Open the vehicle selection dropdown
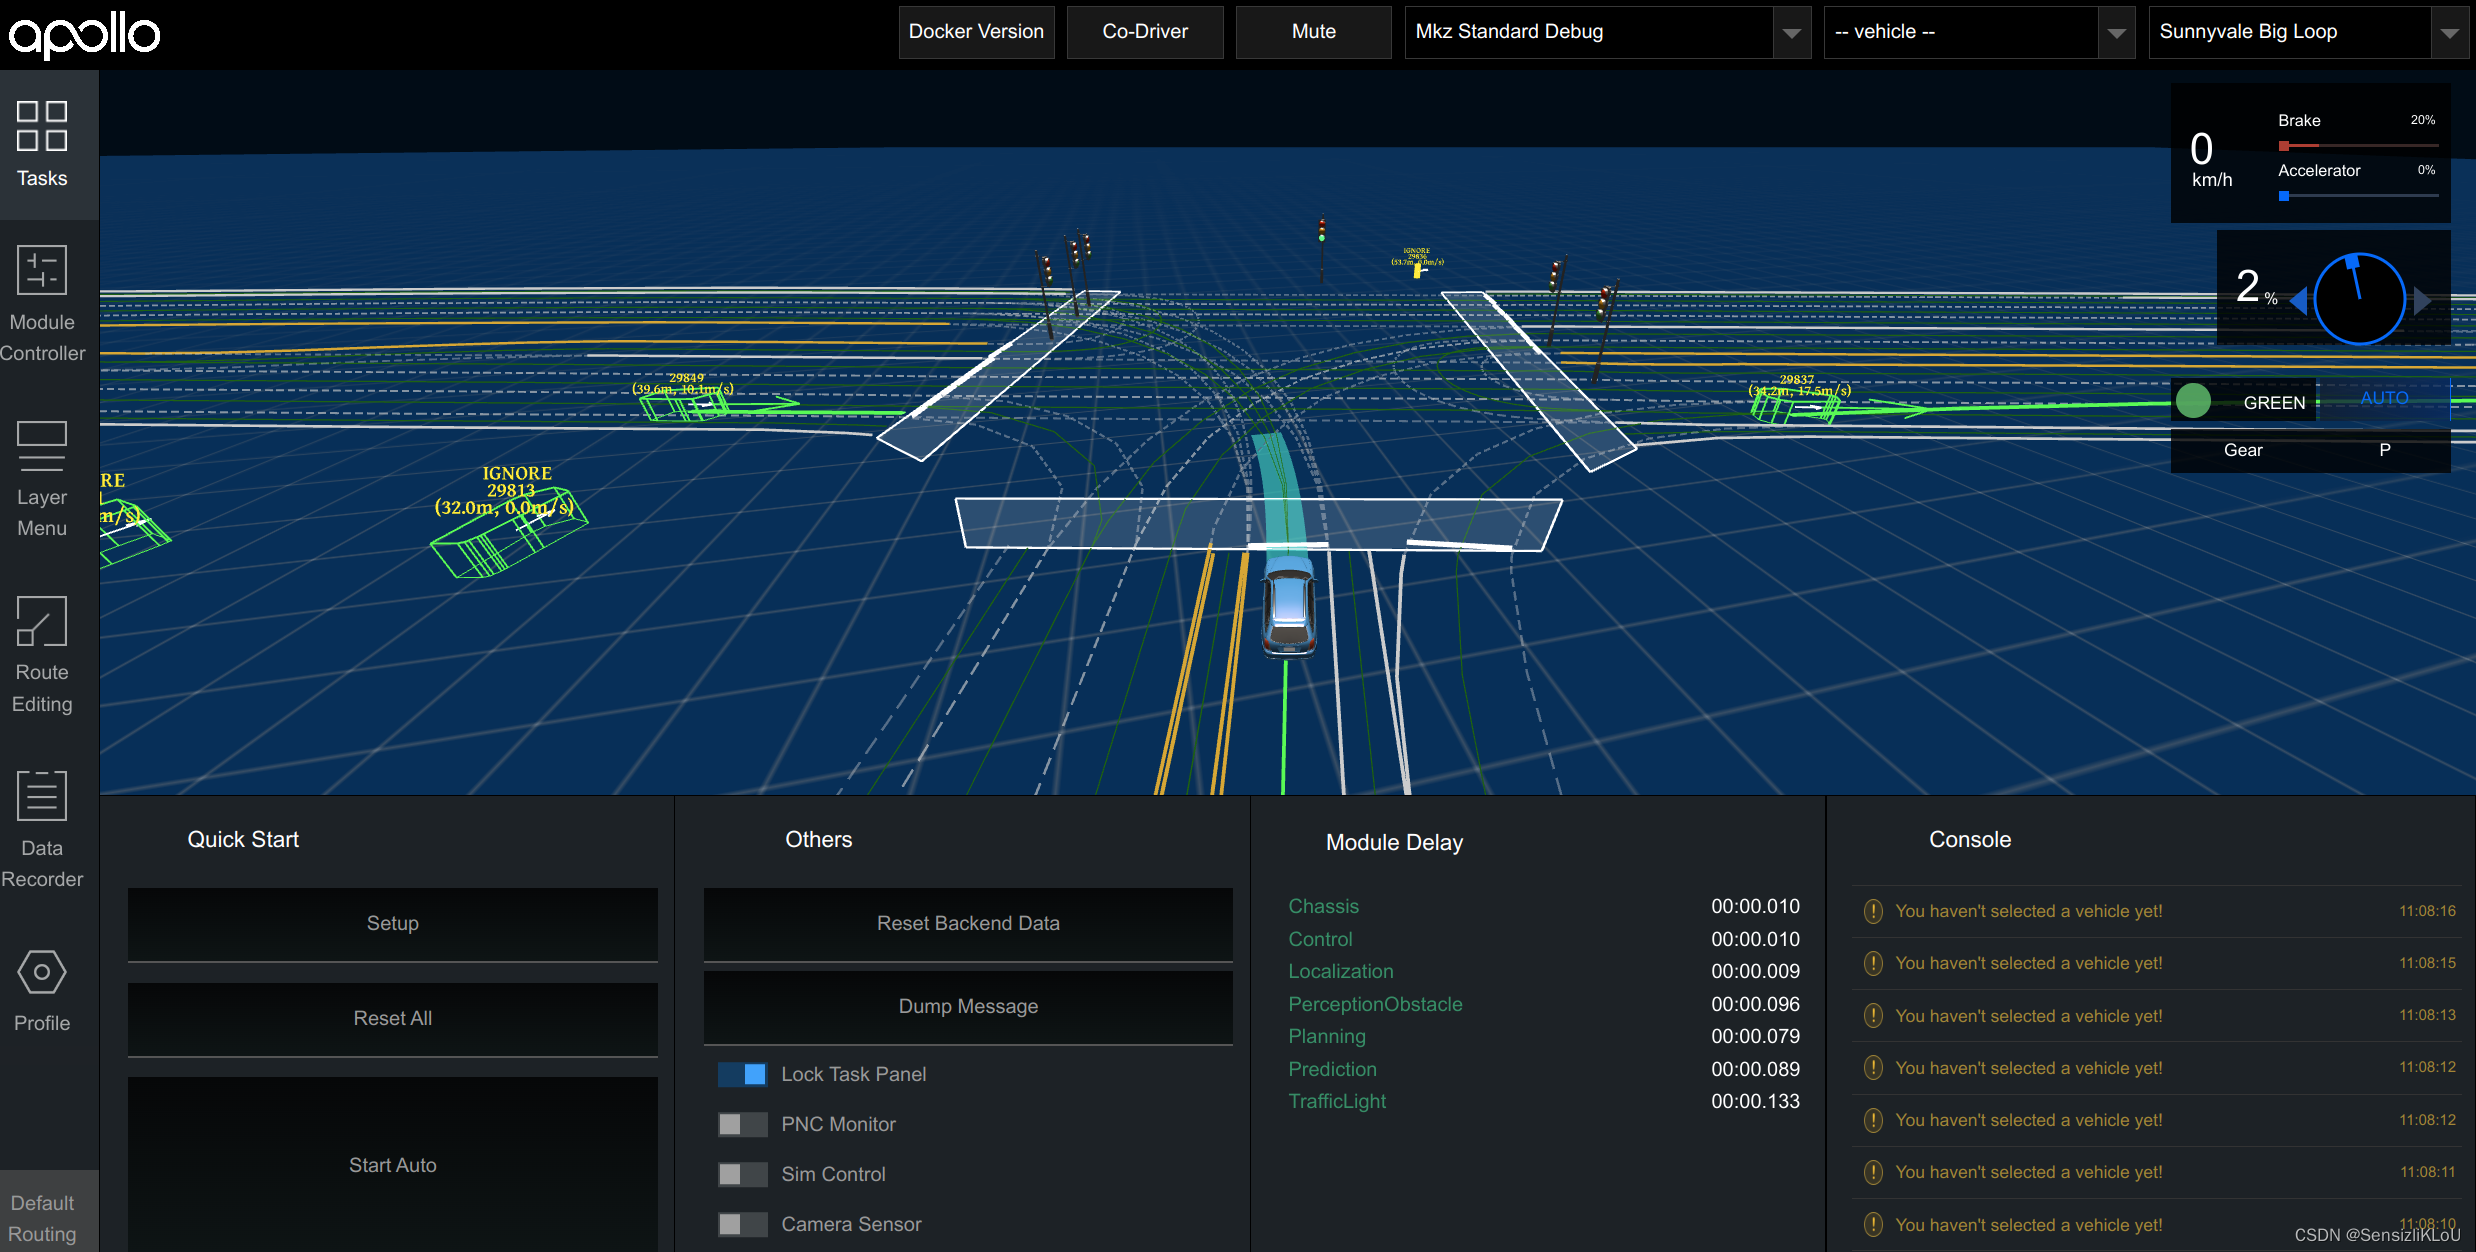Viewport: 2476px width, 1252px height. pyautogui.click(x=1978, y=32)
